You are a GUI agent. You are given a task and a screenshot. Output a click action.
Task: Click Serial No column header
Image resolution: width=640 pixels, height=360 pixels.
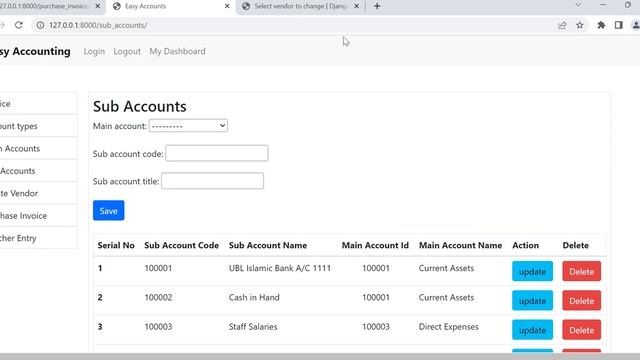point(116,245)
